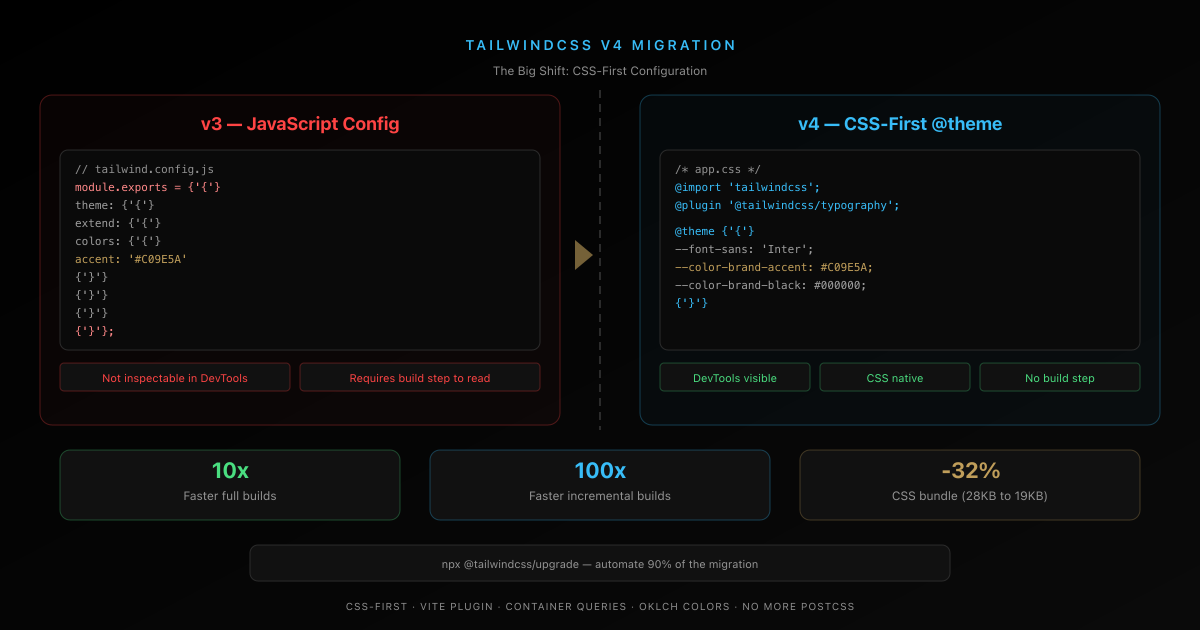Click the "TAILWINDCSS V4 MIGRATION" title

599,45
